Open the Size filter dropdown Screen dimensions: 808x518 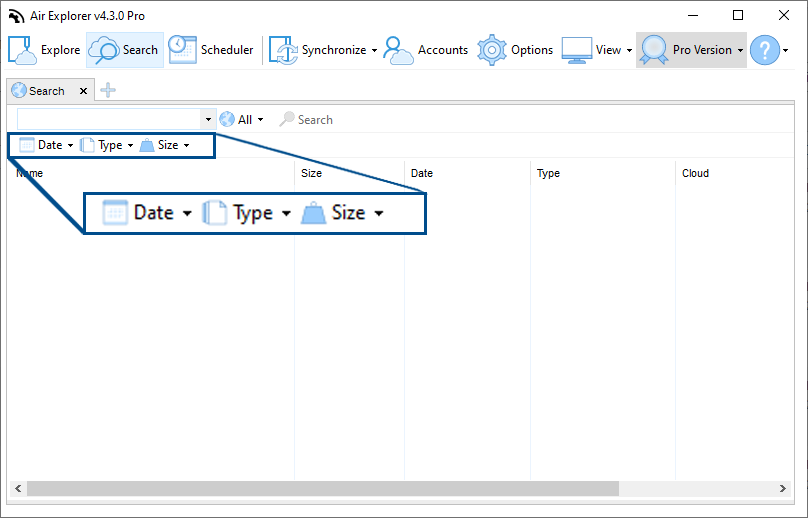[164, 145]
